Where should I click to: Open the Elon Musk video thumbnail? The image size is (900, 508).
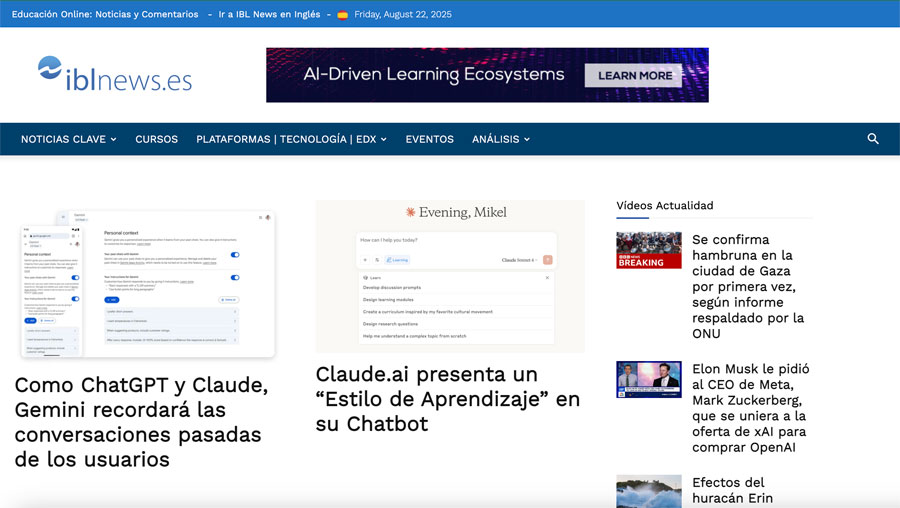[649, 379]
